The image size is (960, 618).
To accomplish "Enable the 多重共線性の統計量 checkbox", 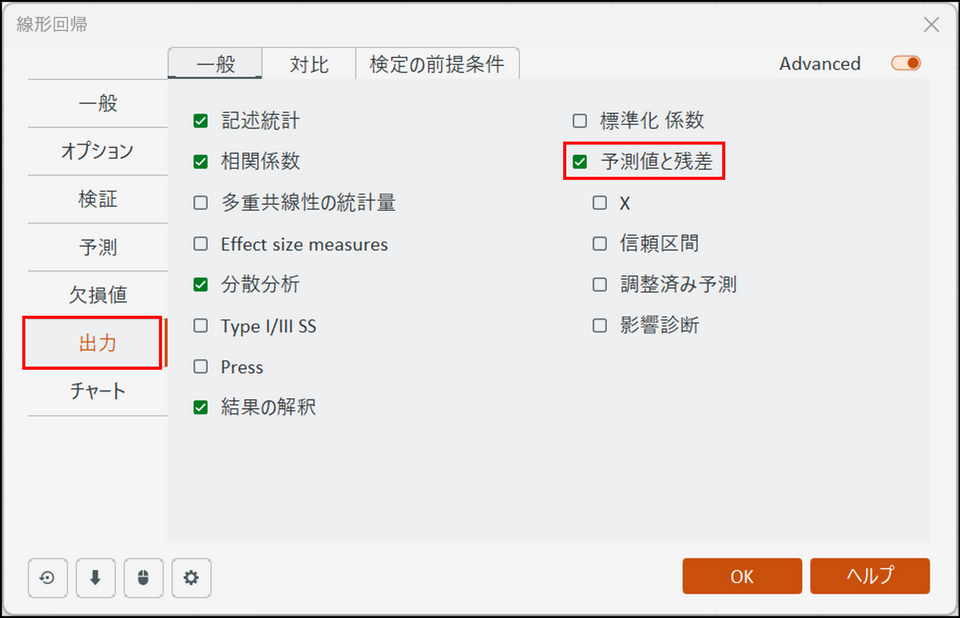I will point(201,203).
